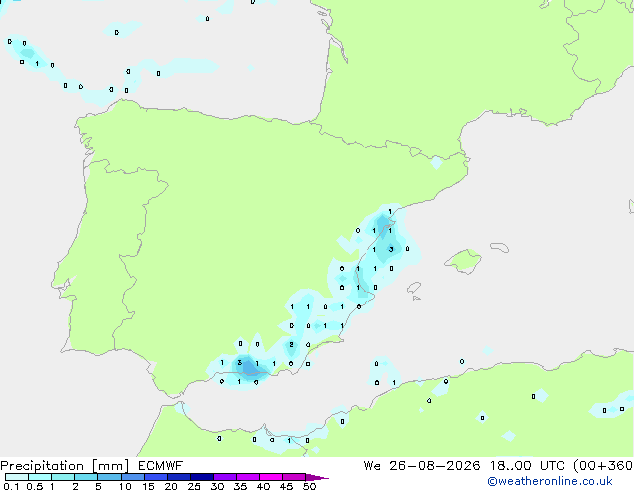Click the "Precipitation [mm]" title text
Viewport: 634px width, 490px height.
coord(65,466)
